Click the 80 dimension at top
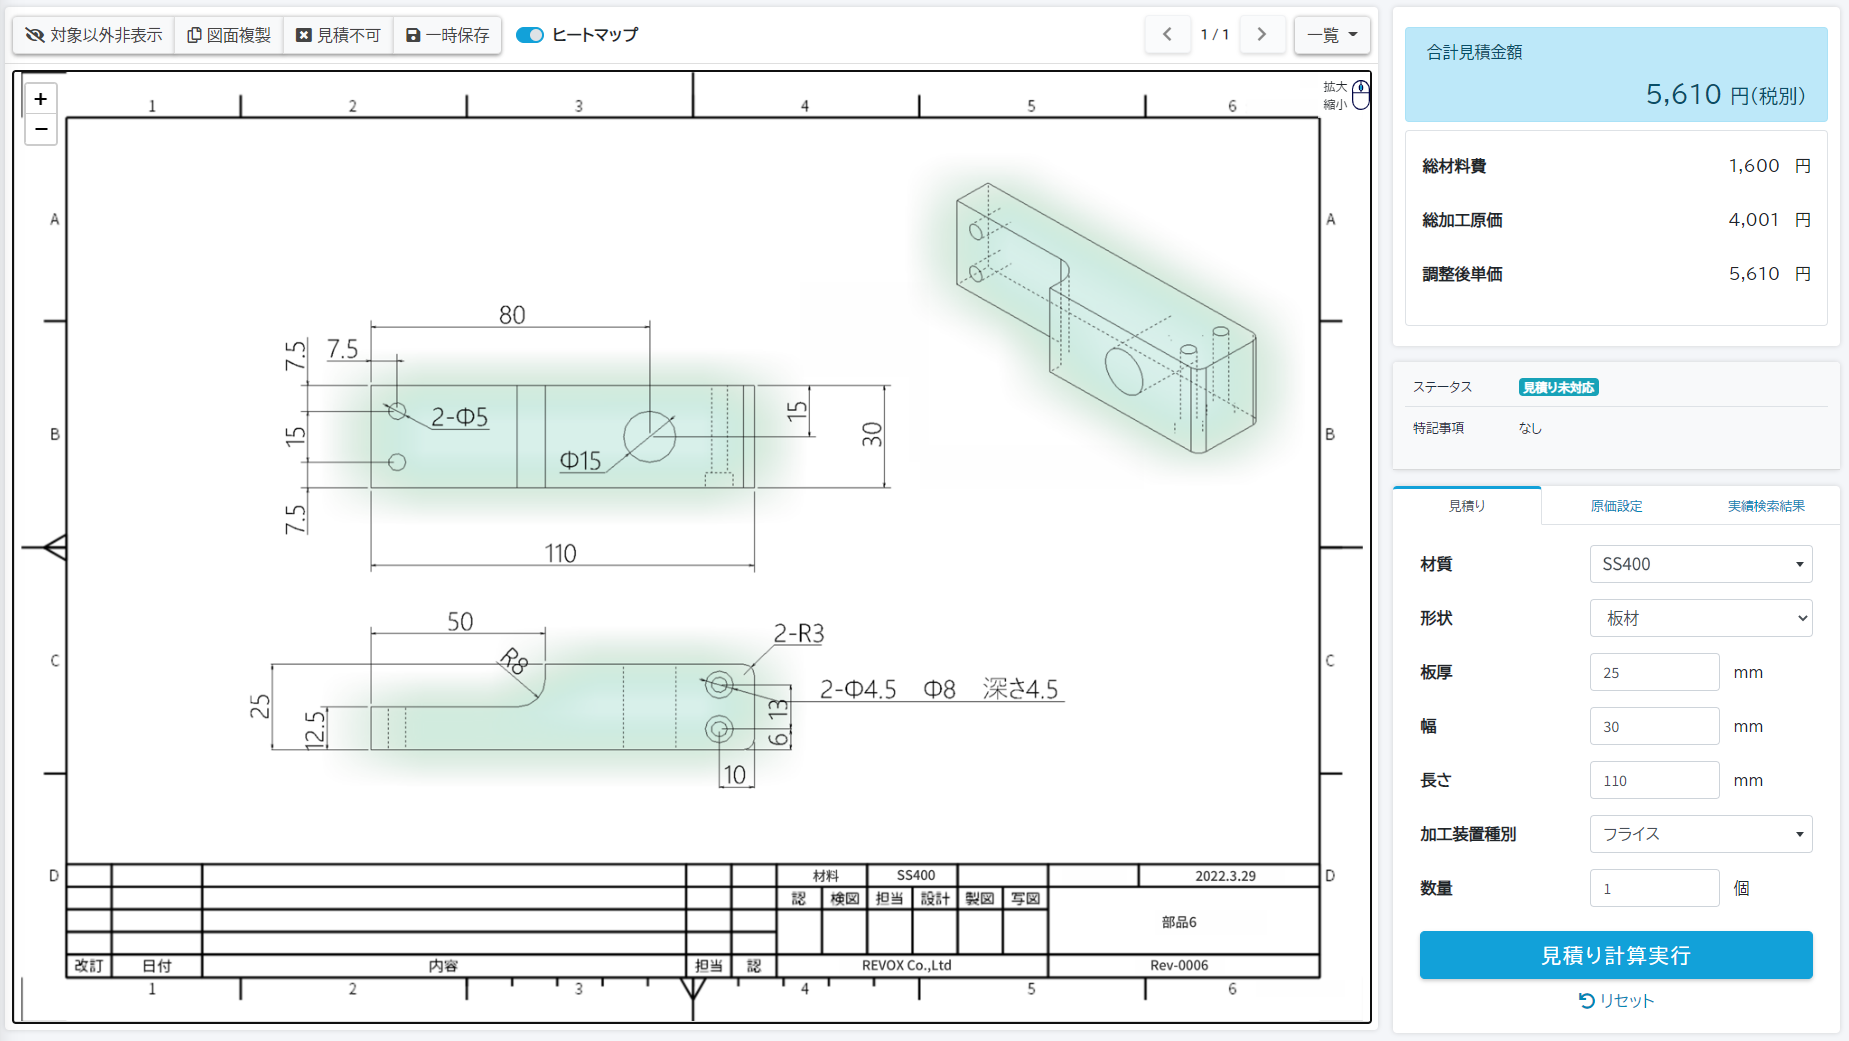 click(512, 315)
